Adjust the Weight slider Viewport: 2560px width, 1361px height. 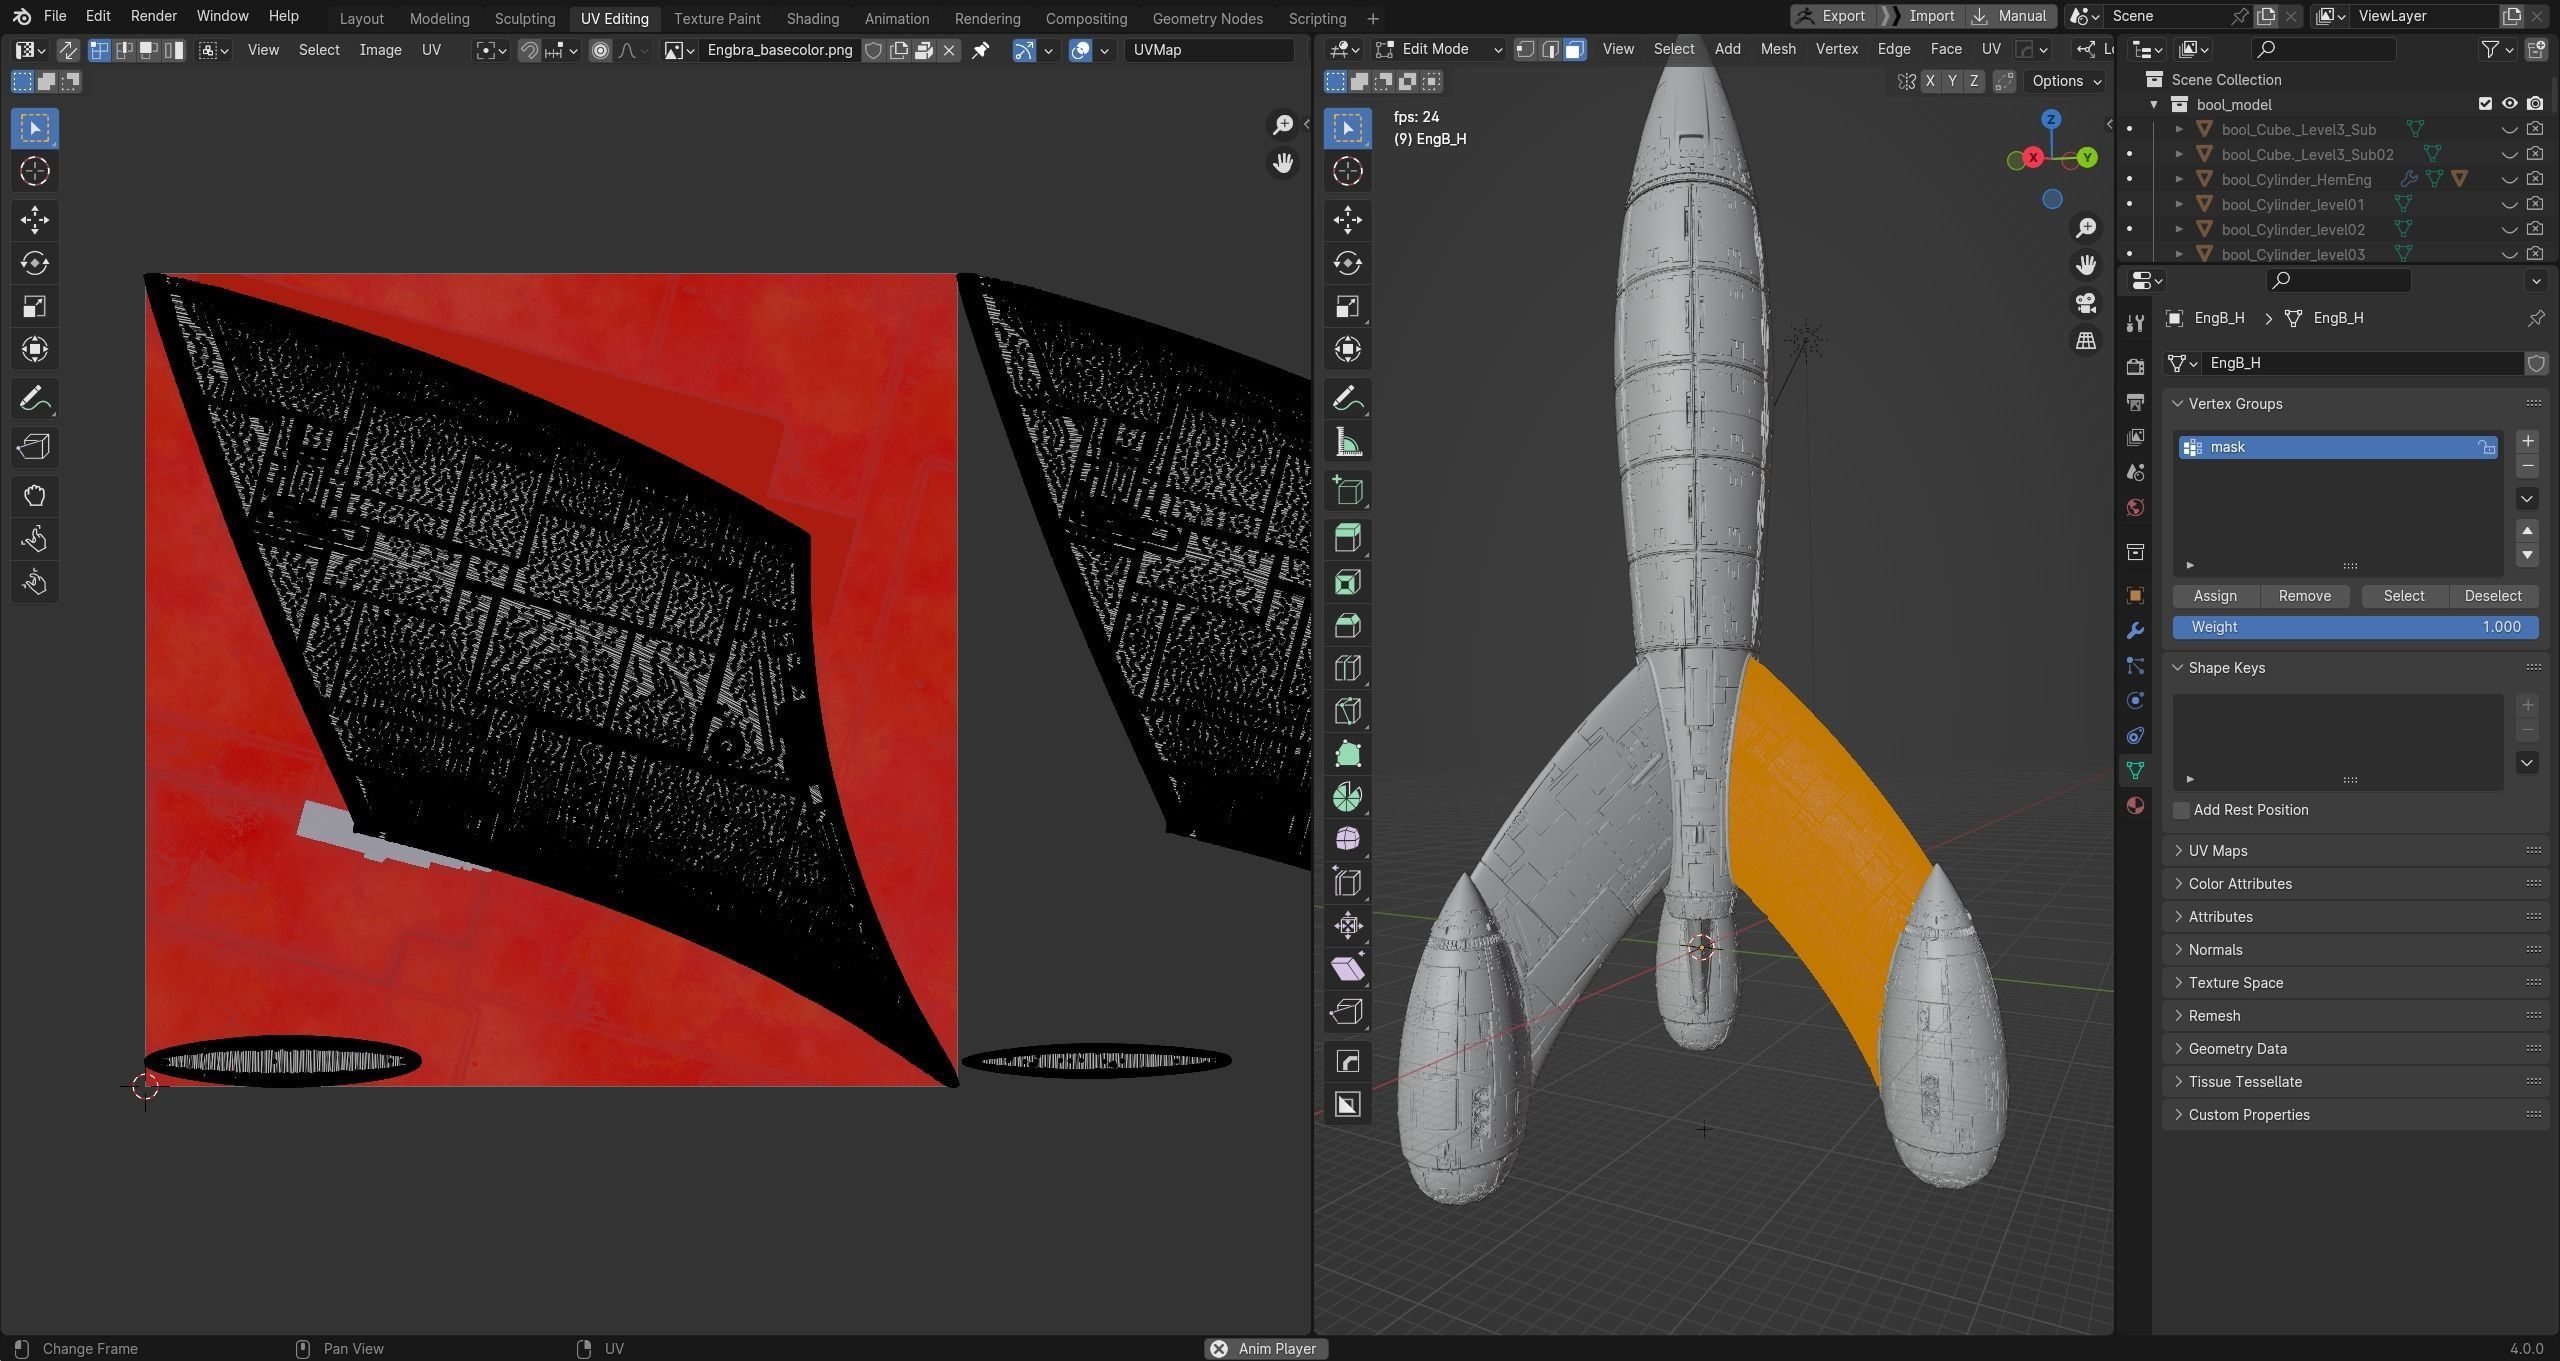pyautogui.click(x=2355, y=627)
